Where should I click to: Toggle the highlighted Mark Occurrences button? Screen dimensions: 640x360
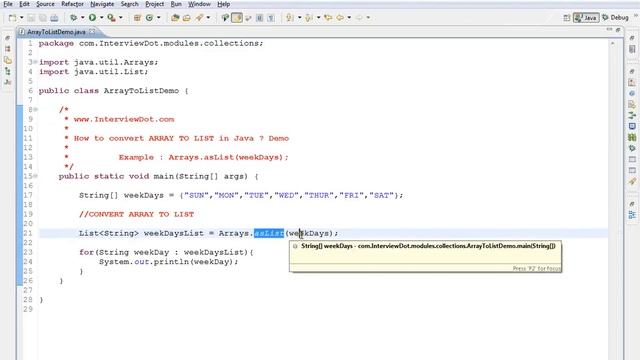pyautogui.click(x=237, y=18)
